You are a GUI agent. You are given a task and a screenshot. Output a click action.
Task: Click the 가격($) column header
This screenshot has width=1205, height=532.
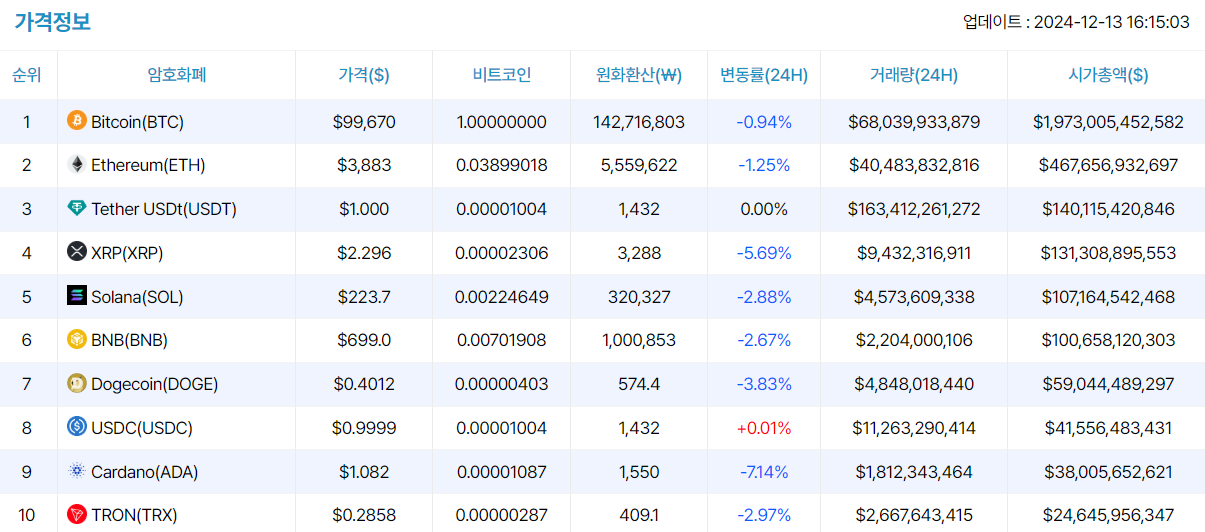(x=364, y=75)
